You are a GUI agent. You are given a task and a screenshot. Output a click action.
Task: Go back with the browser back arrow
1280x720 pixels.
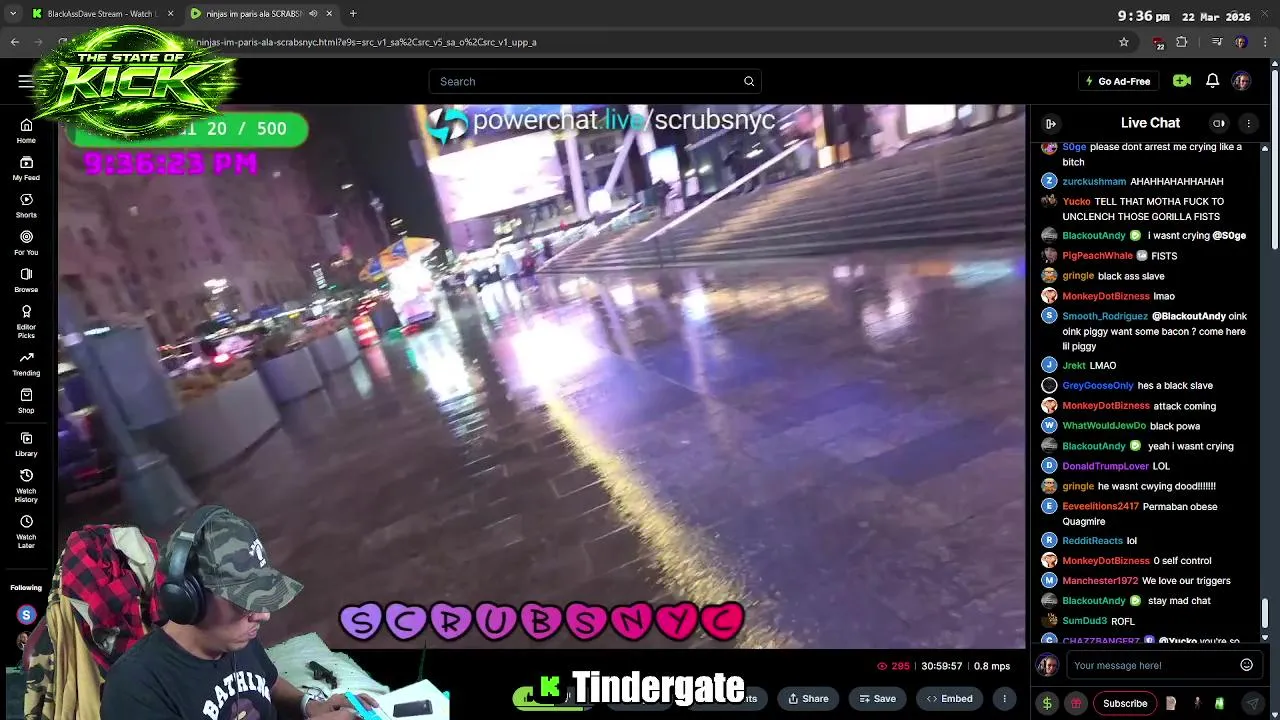(x=15, y=42)
